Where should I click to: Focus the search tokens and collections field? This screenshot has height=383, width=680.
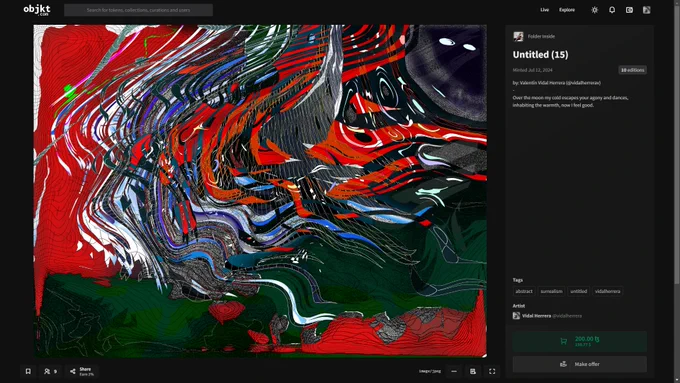(138, 10)
